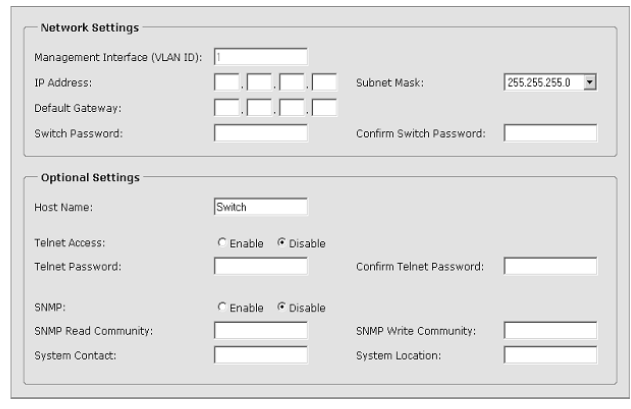Click the second IP Address octet field
Screen dimensions: 631x409
pos(259,82)
